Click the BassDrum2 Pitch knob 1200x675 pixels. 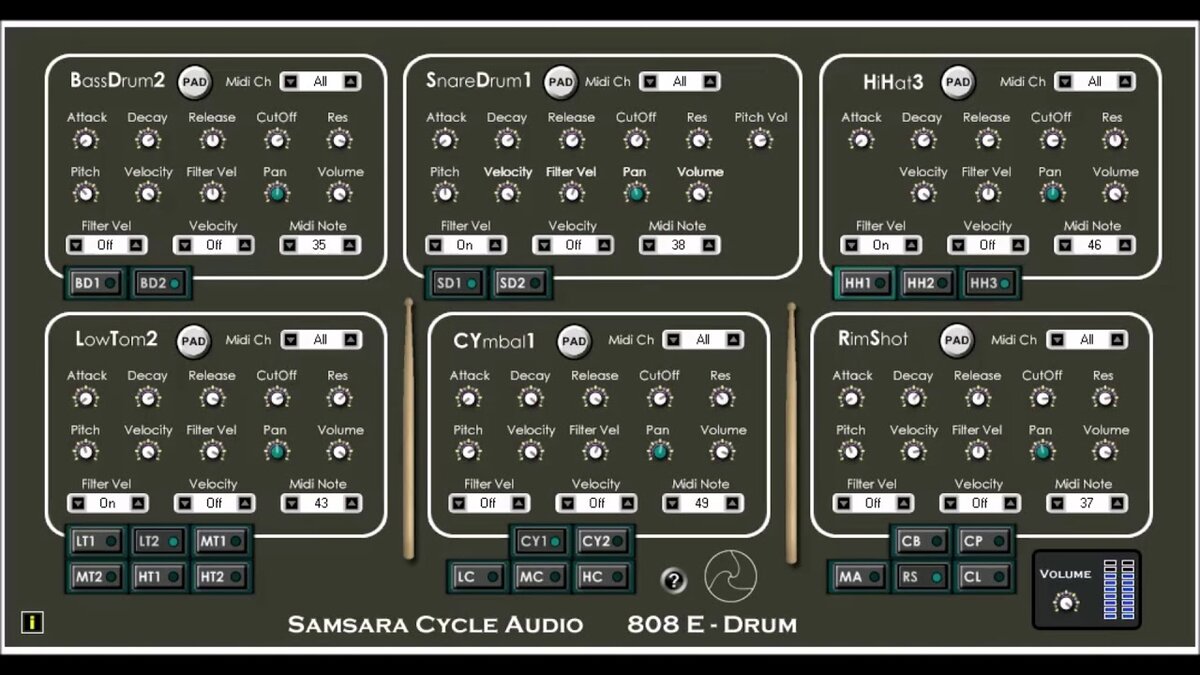coord(86,193)
